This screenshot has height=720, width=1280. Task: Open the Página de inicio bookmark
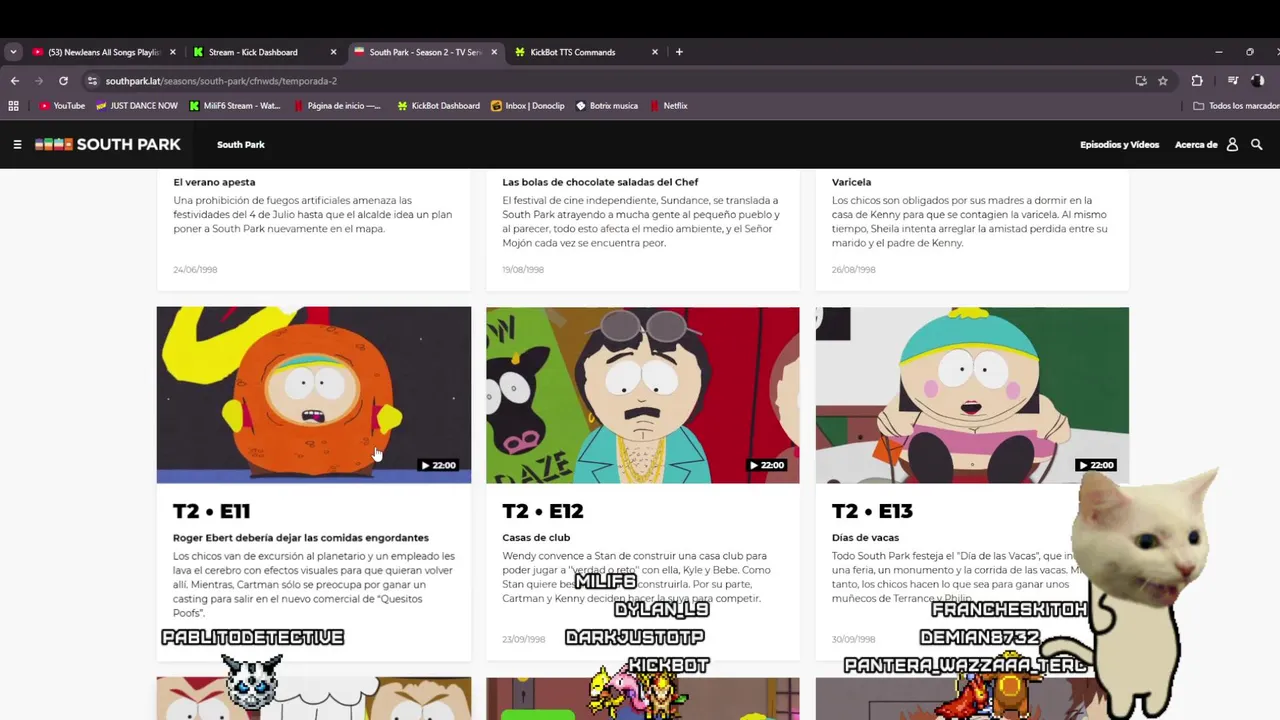click(x=337, y=106)
